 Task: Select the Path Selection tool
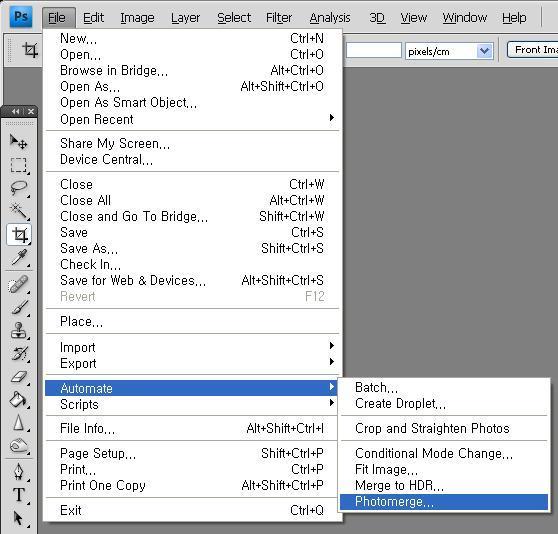(18, 518)
